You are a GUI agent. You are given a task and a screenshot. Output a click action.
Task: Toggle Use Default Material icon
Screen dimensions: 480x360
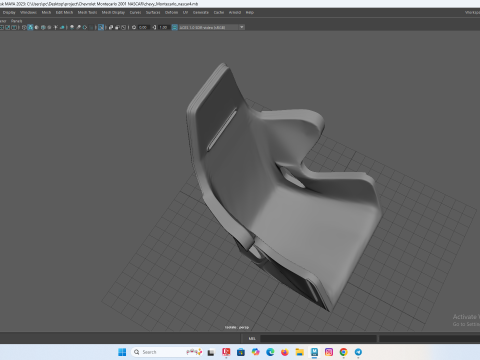coord(37,27)
